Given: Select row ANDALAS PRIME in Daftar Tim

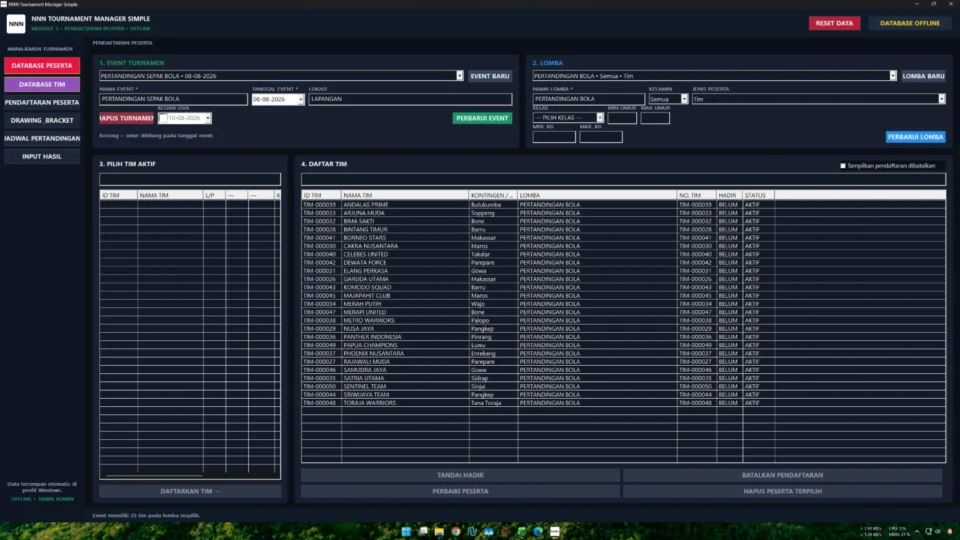Looking at the screenshot, I should (623, 205).
